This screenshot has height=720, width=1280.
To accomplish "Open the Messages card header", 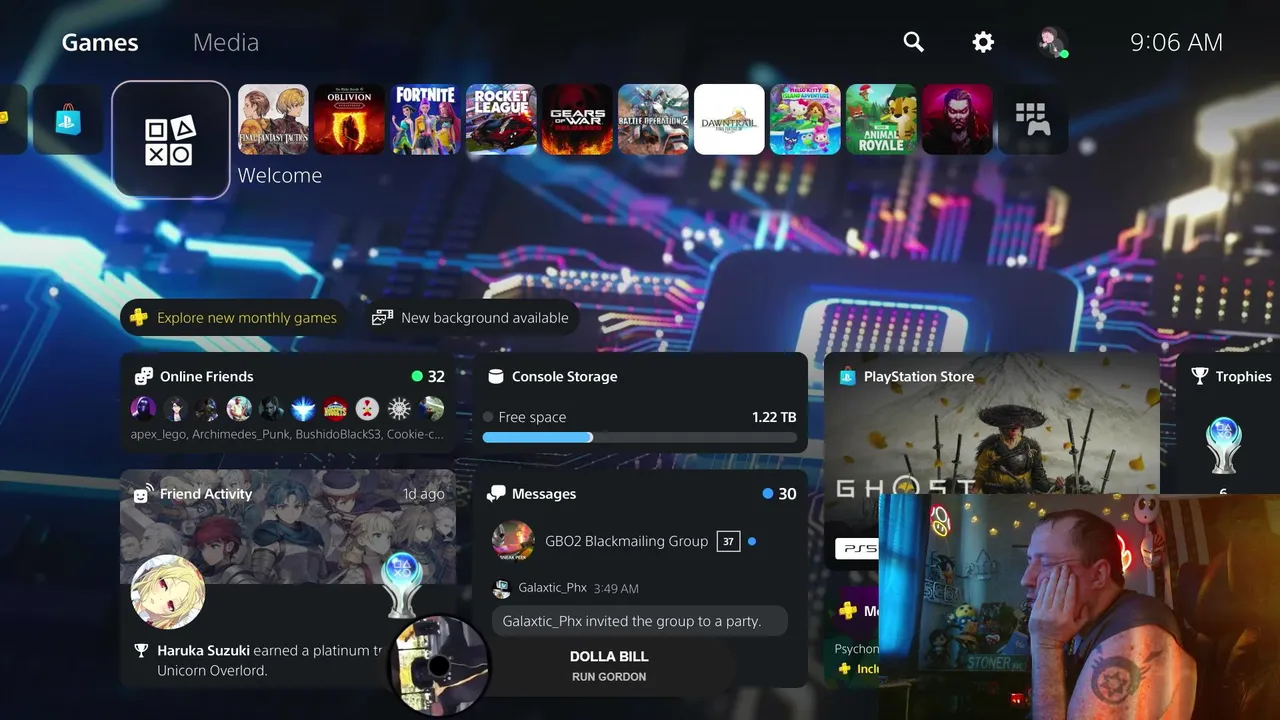I will (x=531, y=494).
